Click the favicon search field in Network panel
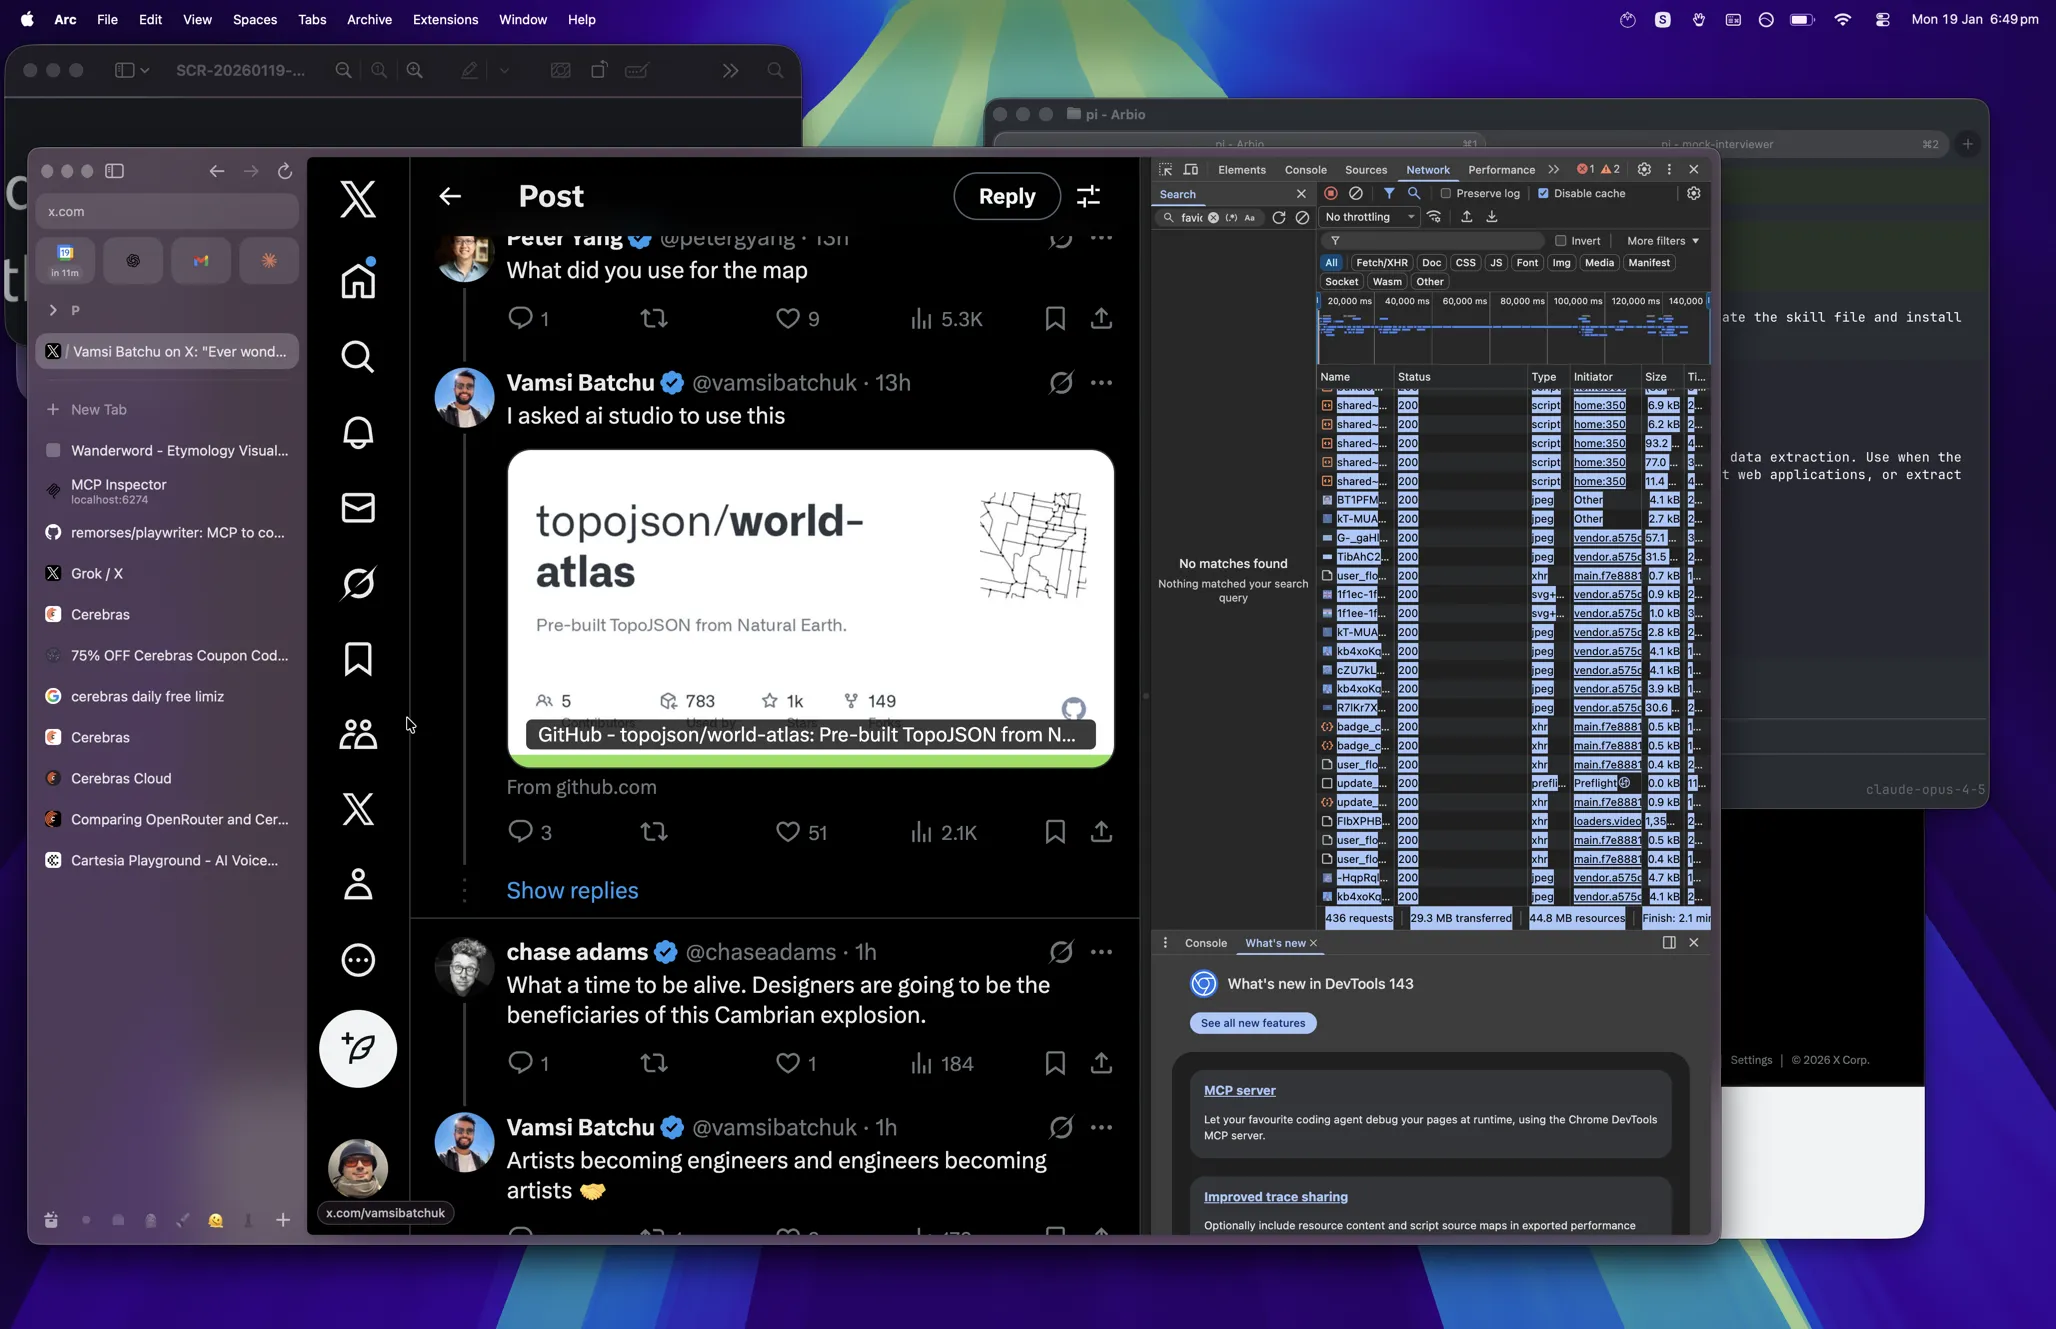The image size is (2056, 1329). coord(1195,217)
